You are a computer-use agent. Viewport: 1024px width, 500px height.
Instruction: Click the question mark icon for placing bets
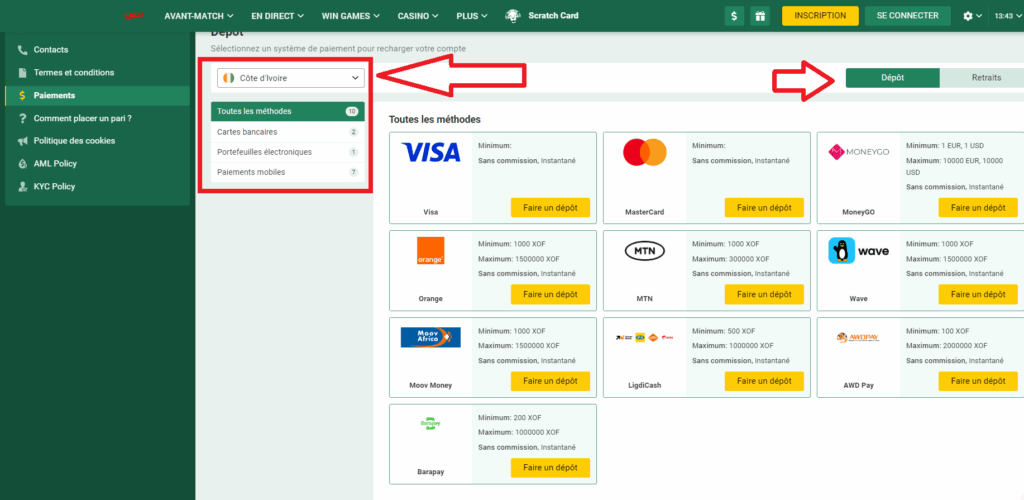23,118
